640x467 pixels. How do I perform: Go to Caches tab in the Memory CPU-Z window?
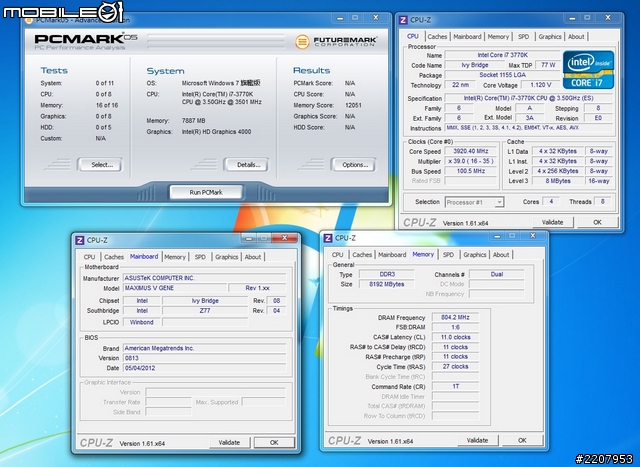coord(362,255)
